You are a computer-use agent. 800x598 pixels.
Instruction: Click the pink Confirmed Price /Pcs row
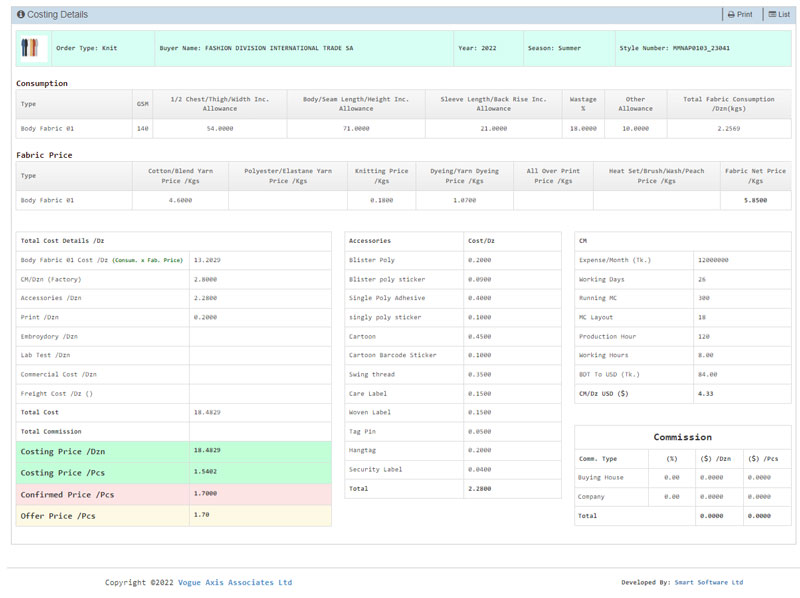tap(175, 494)
